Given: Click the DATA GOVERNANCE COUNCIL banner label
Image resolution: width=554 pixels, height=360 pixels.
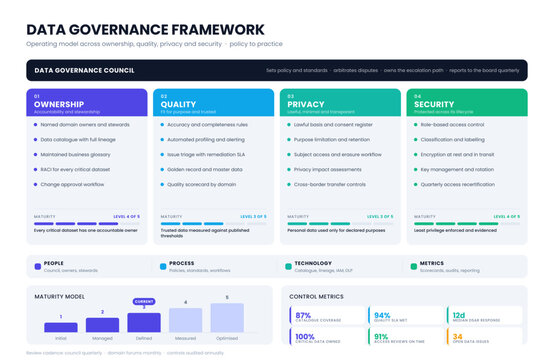Looking at the screenshot, I should pos(84,70).
